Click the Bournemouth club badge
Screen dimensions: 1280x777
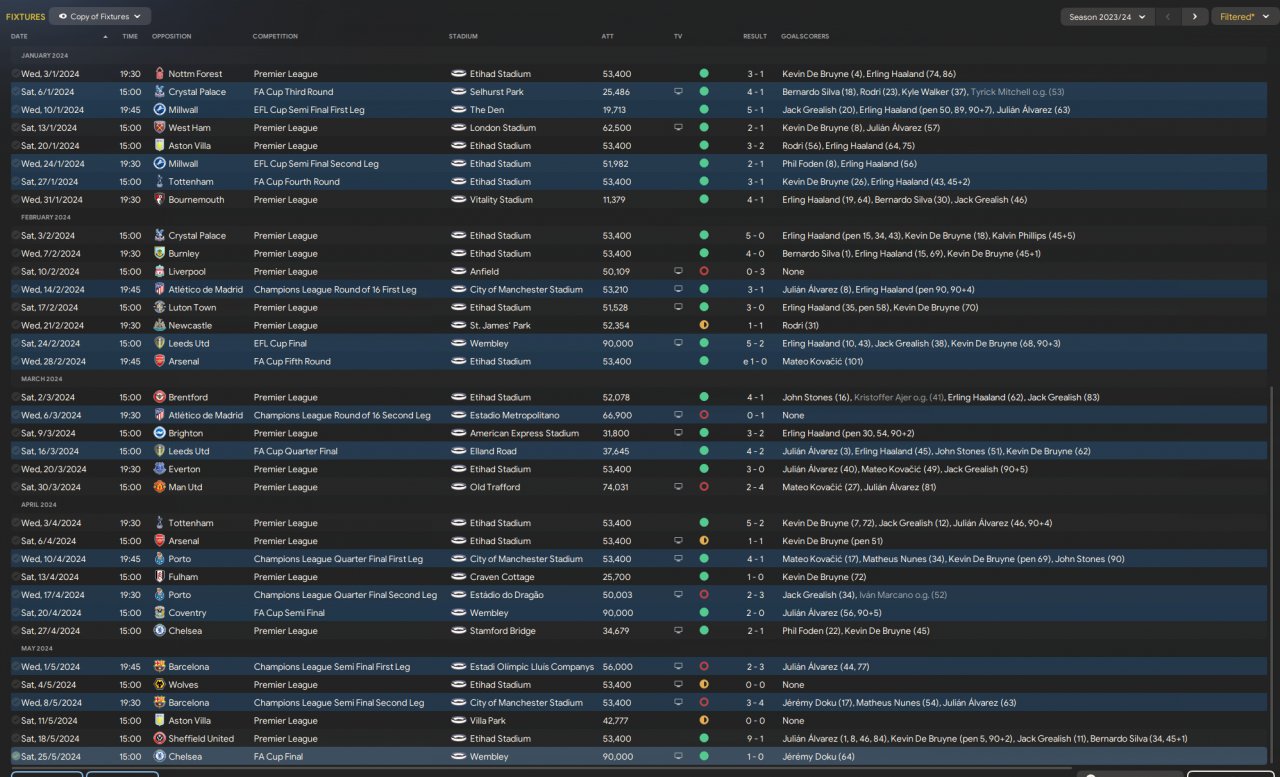pos(159,200)
